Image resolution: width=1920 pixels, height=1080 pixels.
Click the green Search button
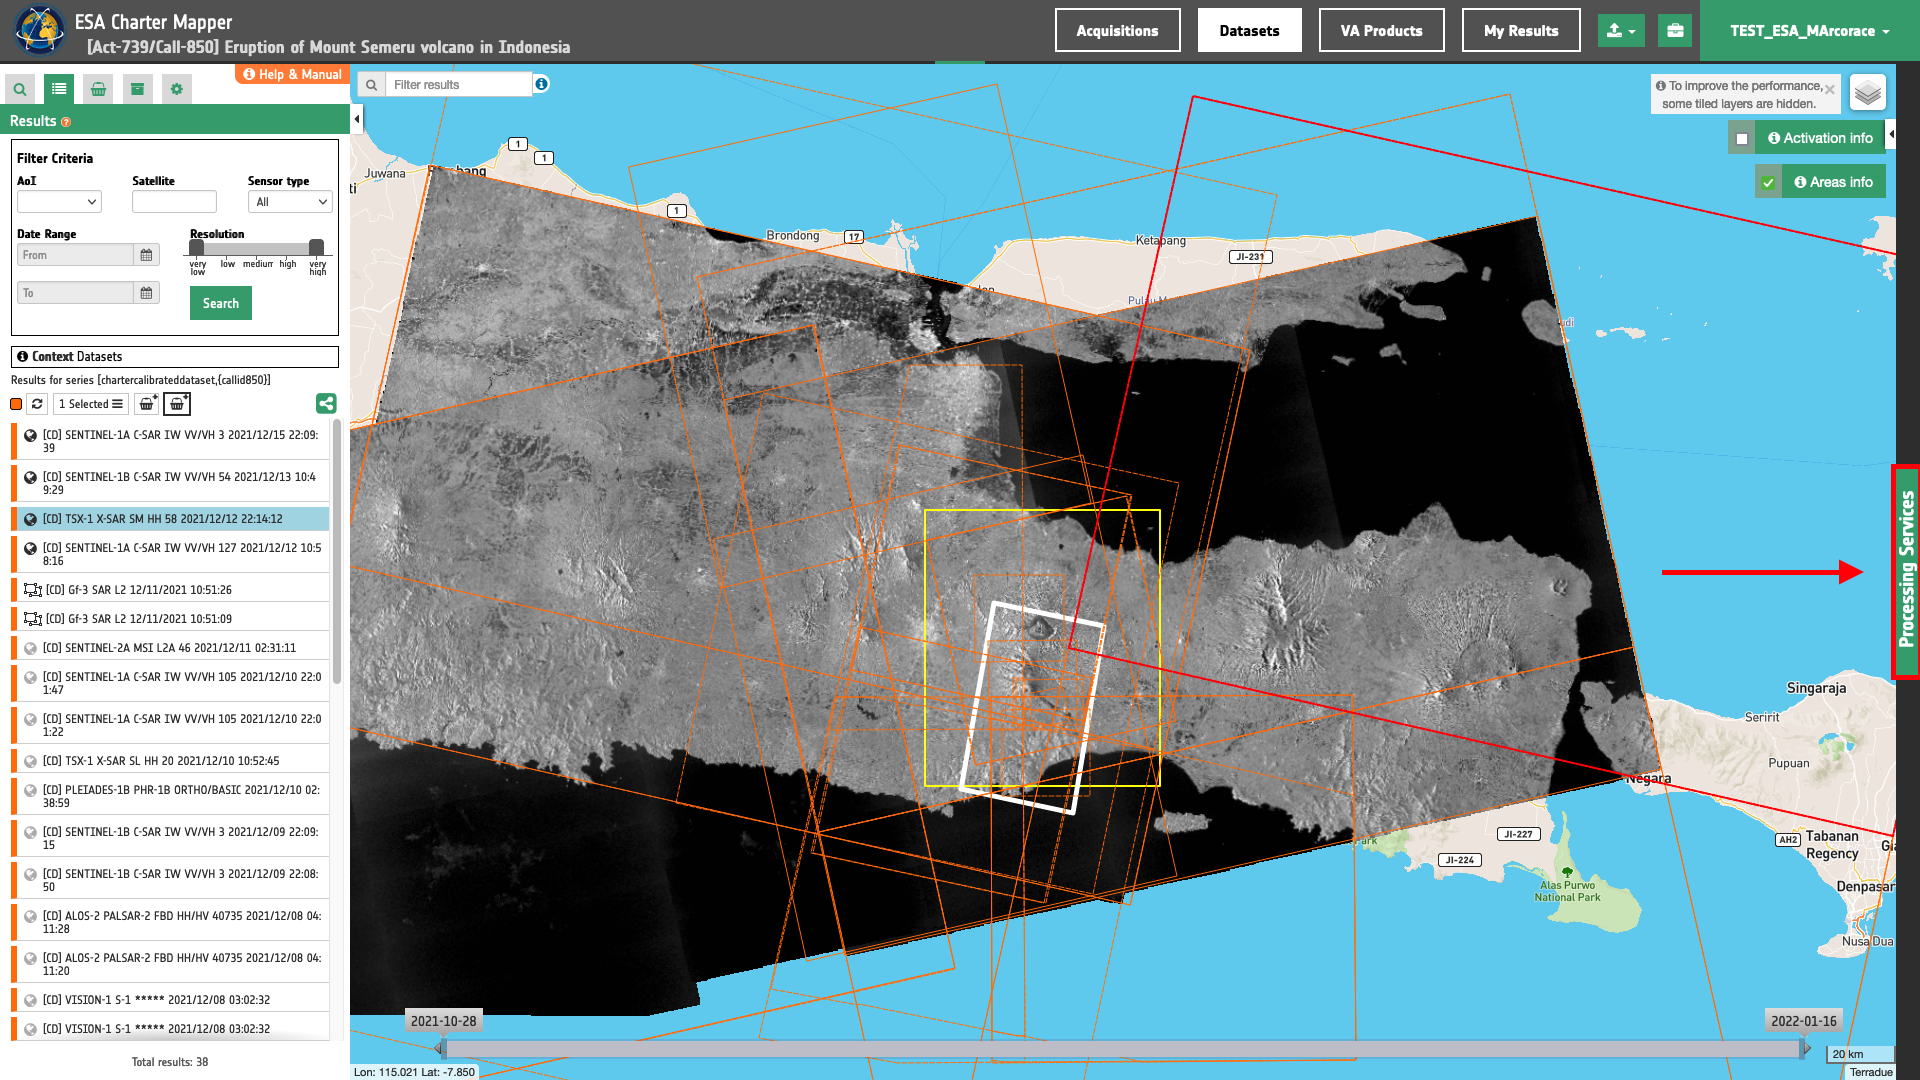pyautogui.click(x=221, y=303)
